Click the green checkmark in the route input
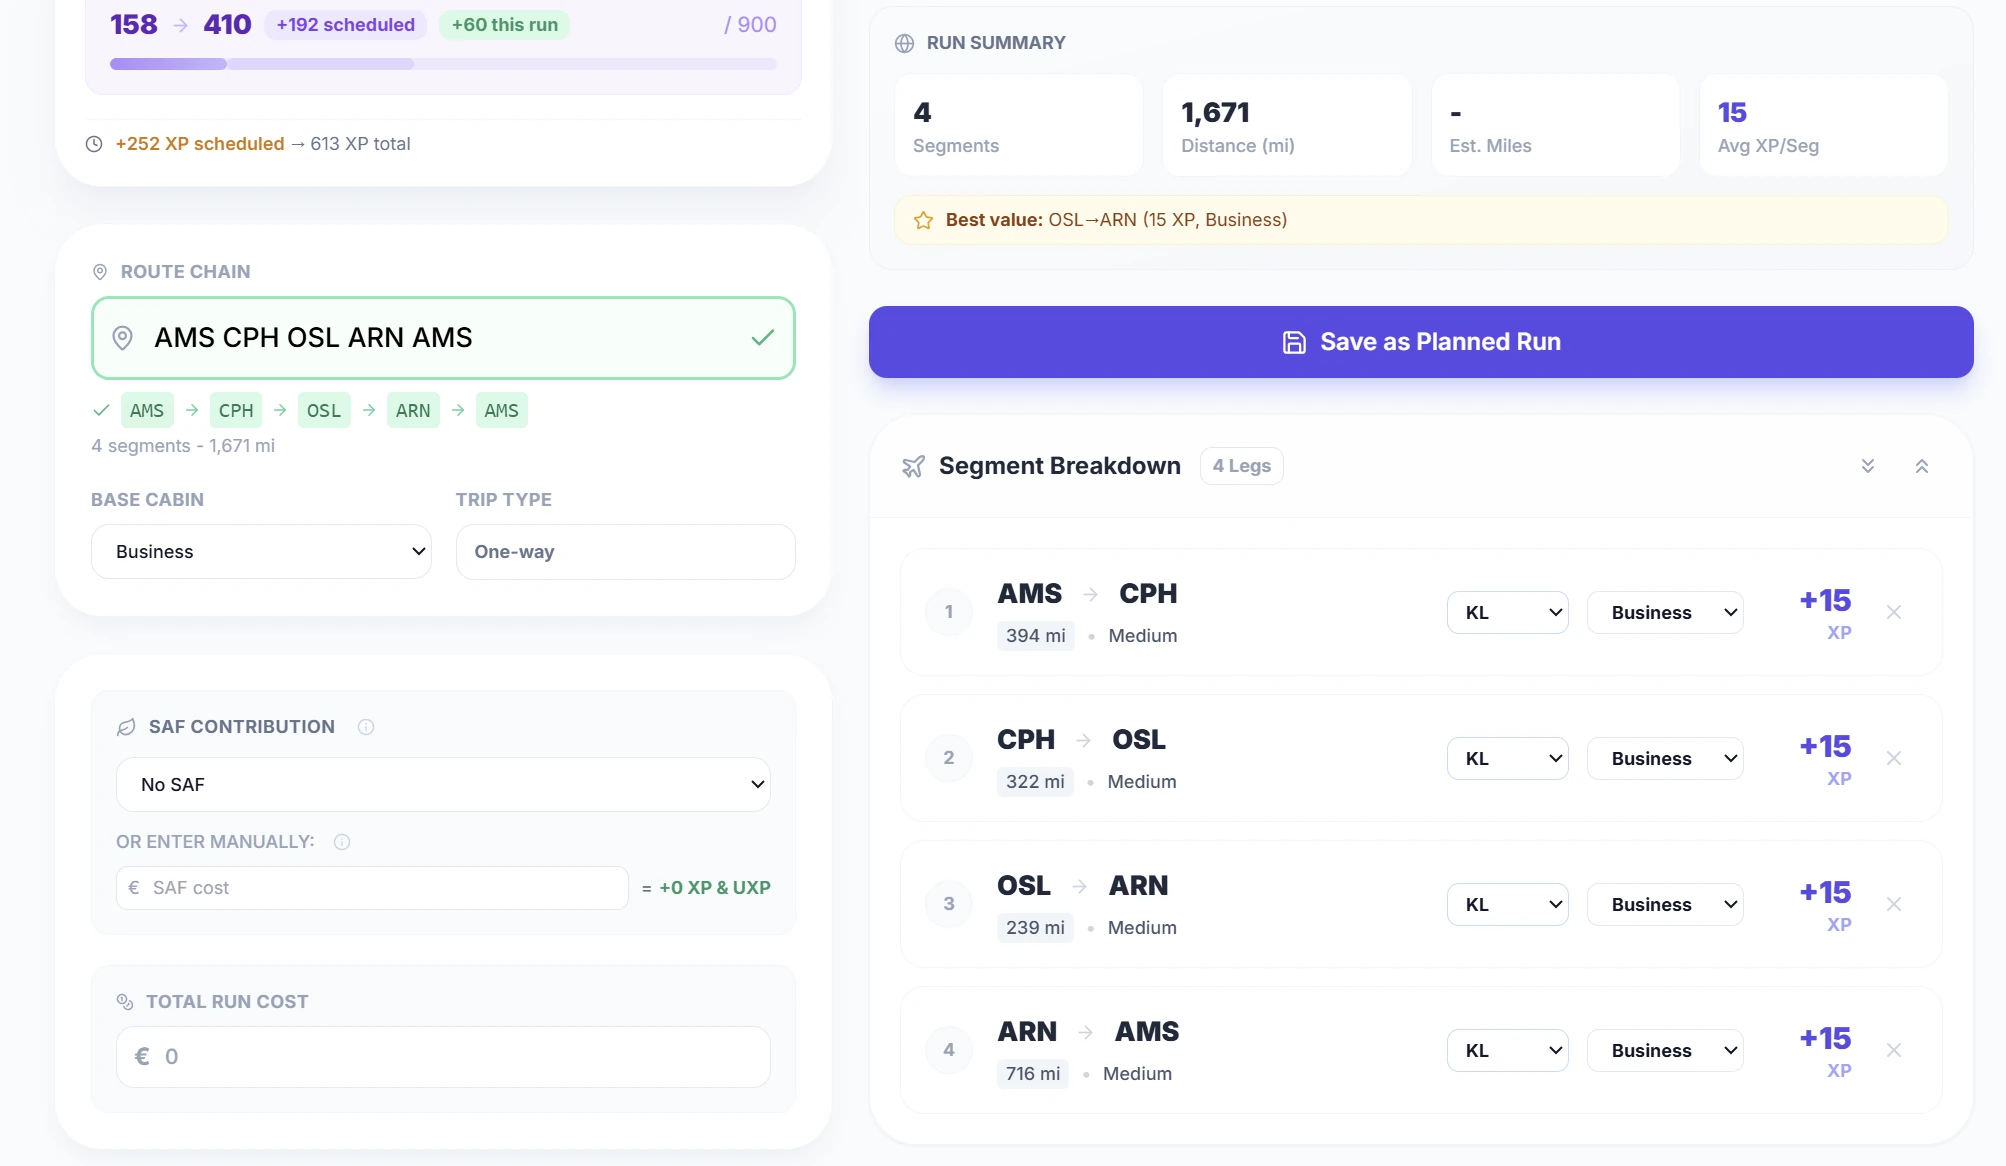The width and height of the screenshot is (2006, 1166). pos(762,338)
